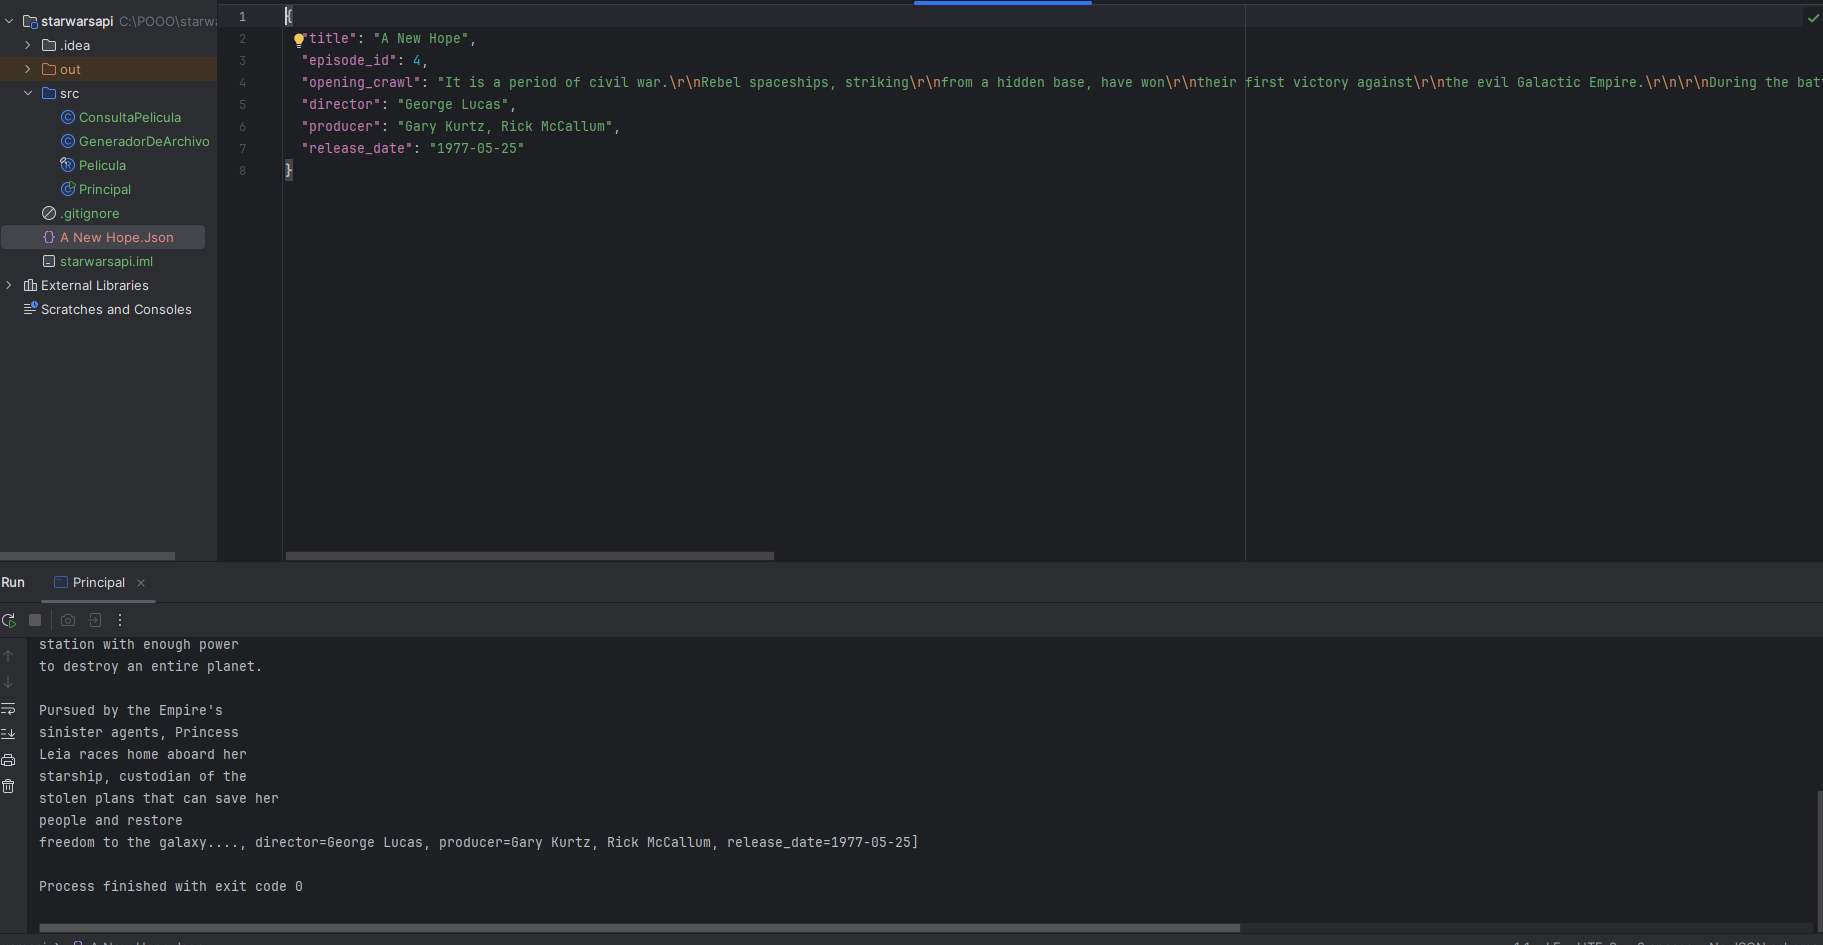Viewport: 1823px width, 945px height.
Task: Toggle soft-wrap in Run console
Action: pos(8,708)
